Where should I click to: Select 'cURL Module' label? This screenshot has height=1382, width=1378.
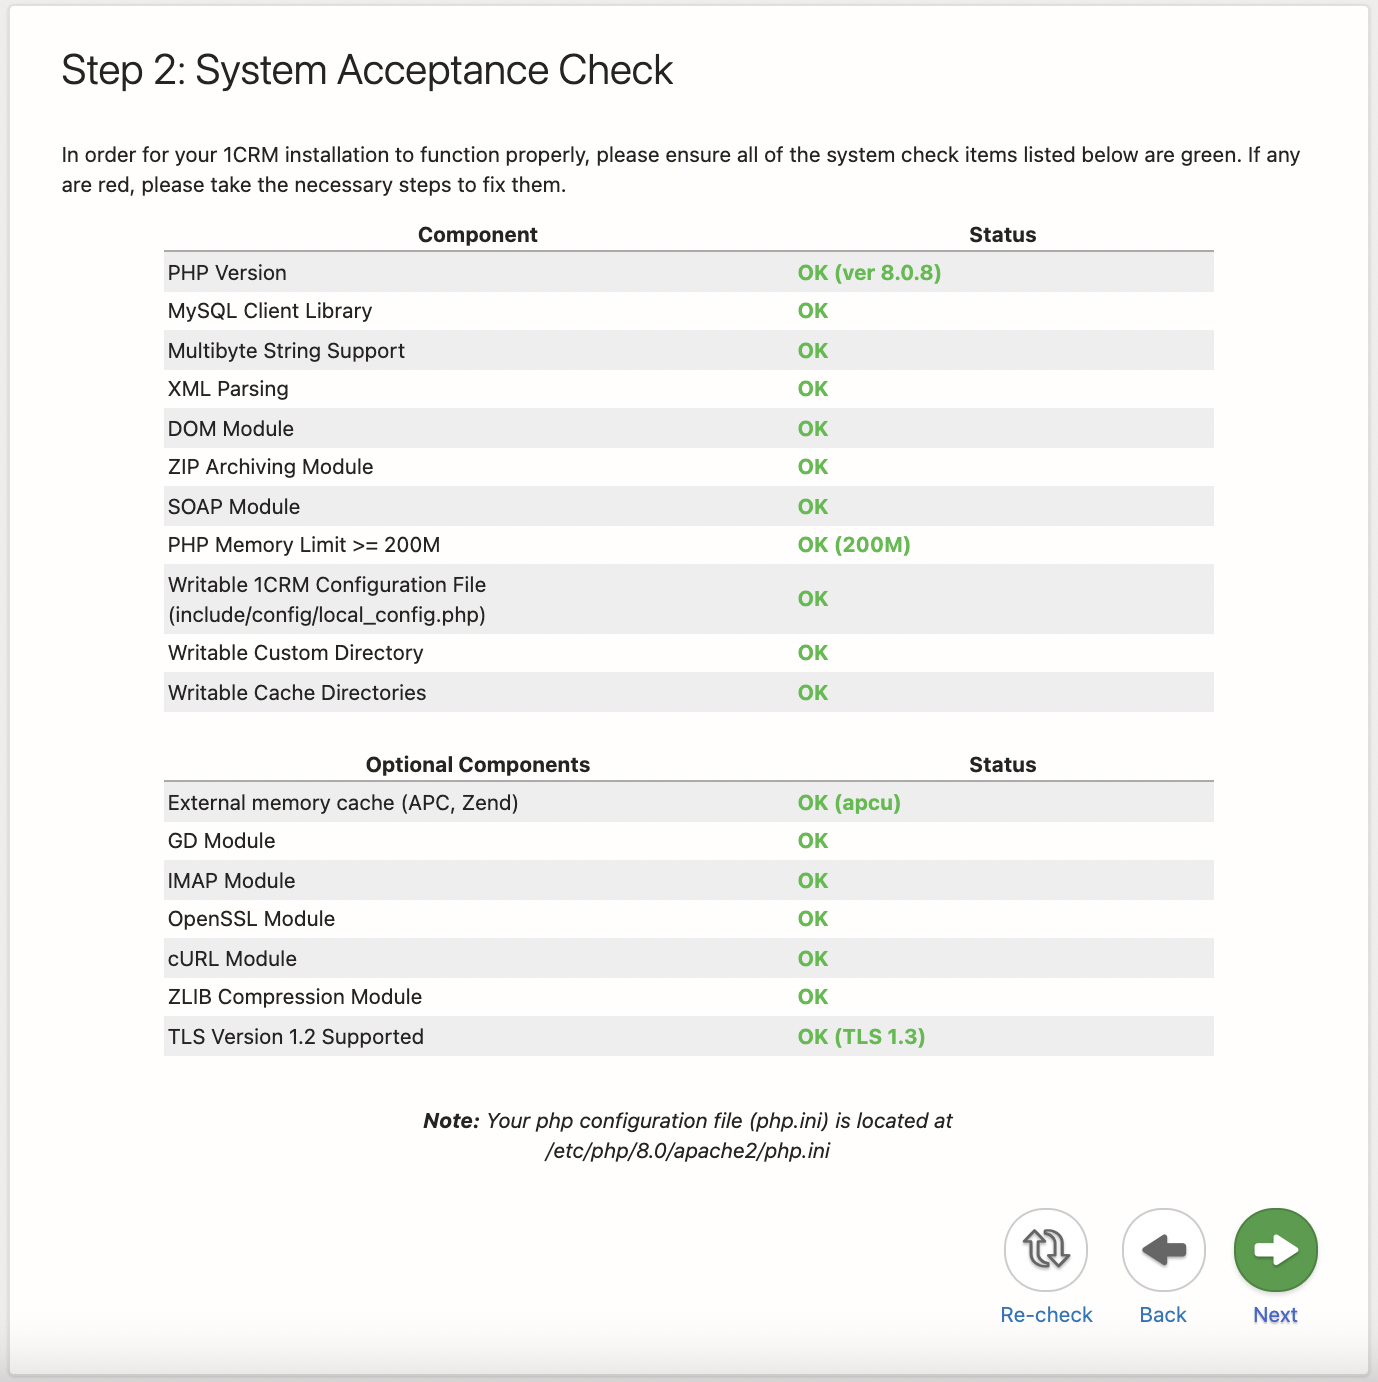click(233, 959)
